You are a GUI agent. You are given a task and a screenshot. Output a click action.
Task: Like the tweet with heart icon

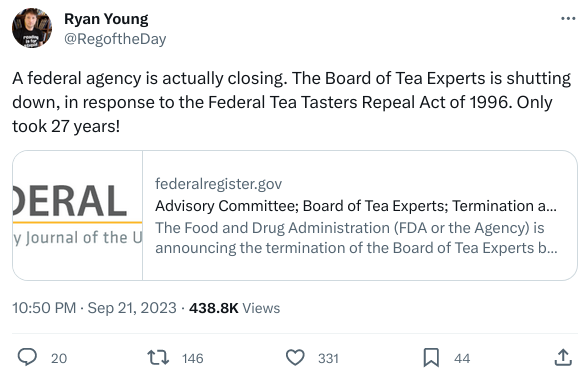[295, 357]
